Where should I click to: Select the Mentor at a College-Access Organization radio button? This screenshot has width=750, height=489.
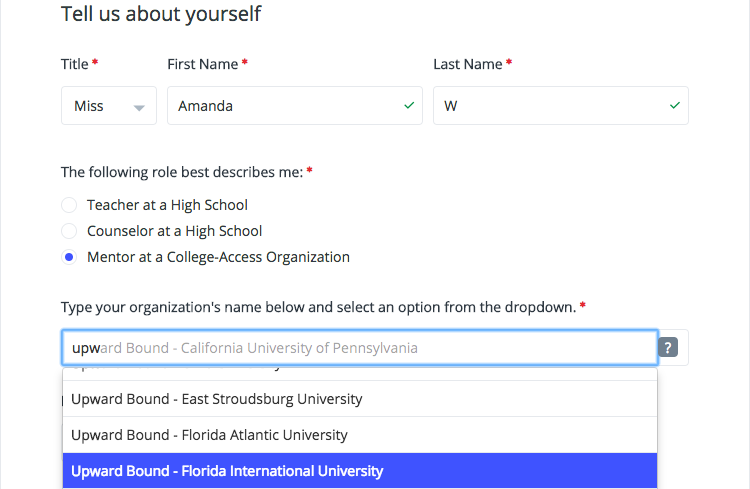click(69, 257)
